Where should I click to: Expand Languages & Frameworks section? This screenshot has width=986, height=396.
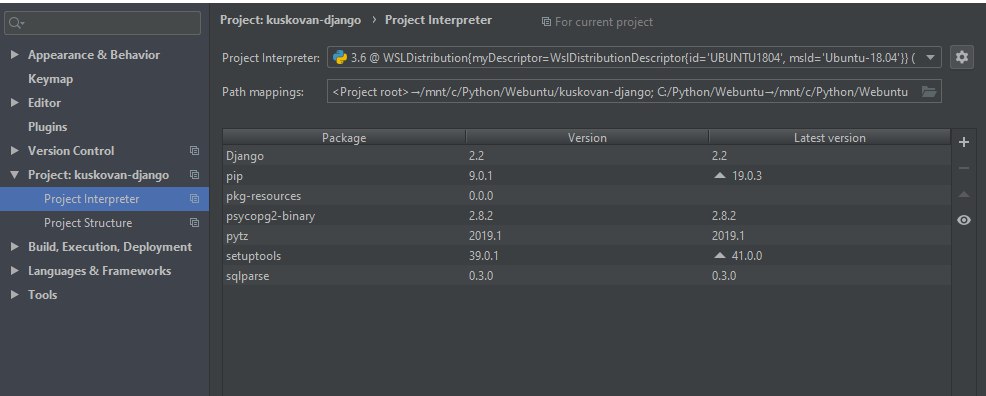click(x=14, y=271)
